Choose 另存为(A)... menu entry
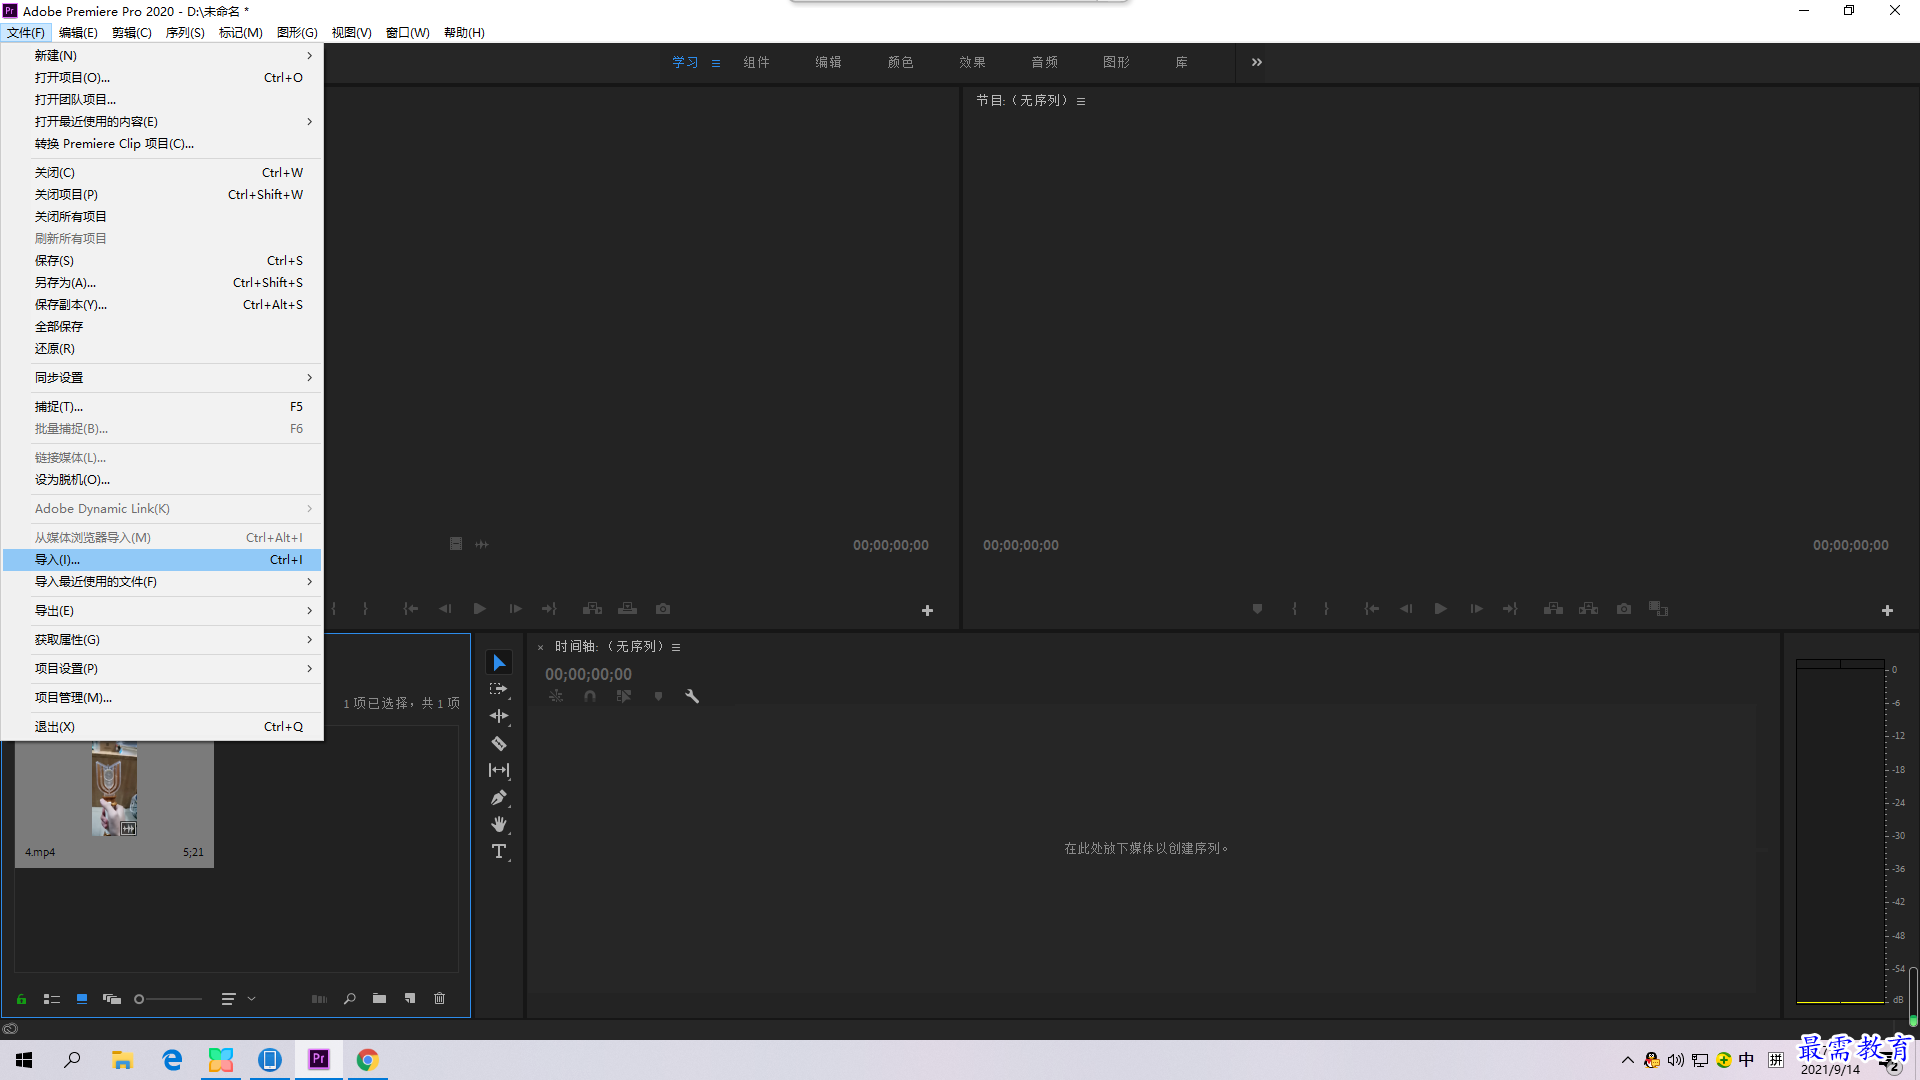This screenshot has width=1920, height=1080. click(x=162, y=283)
